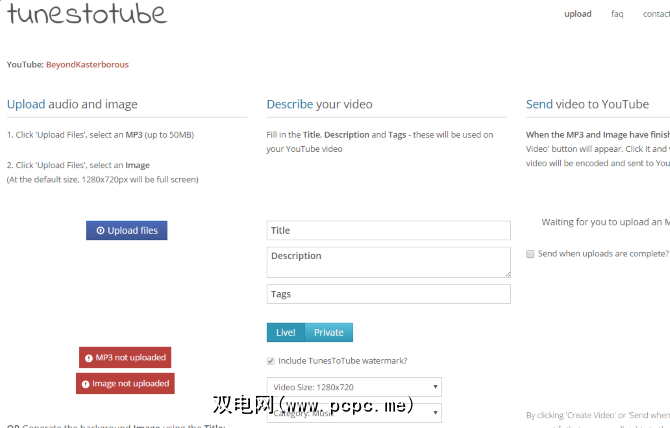Screen dimensions: 670x428
Task: Click 'Describe your video' heading
Action: pyautogui.click(x=320, y=104)
